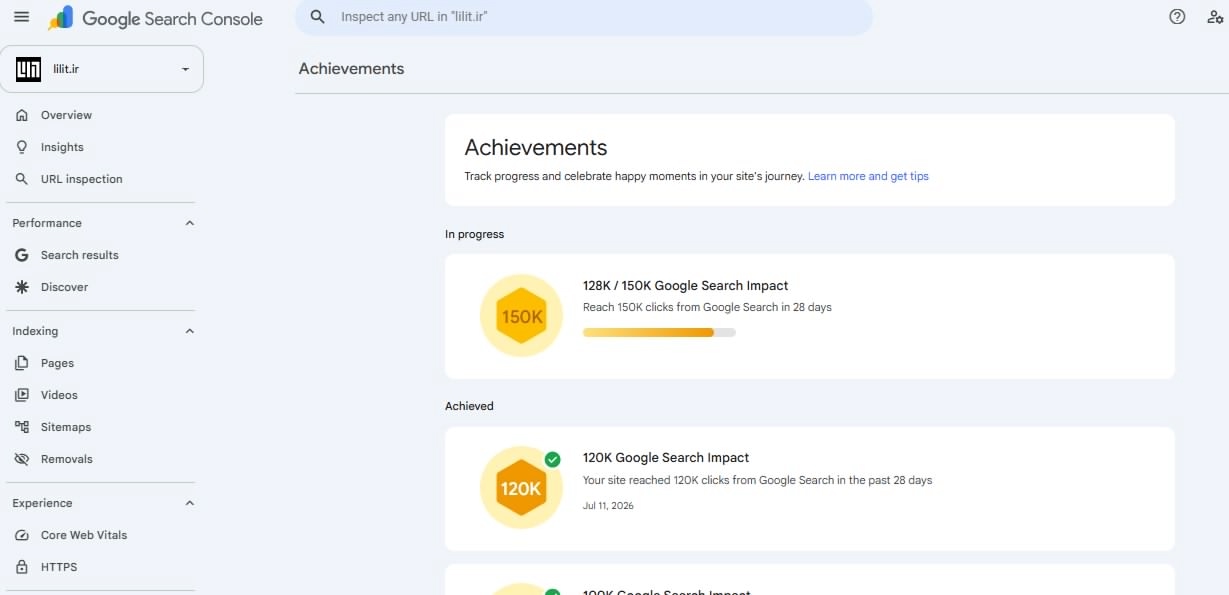Click the HTTPS lock icon

(22, 567)
